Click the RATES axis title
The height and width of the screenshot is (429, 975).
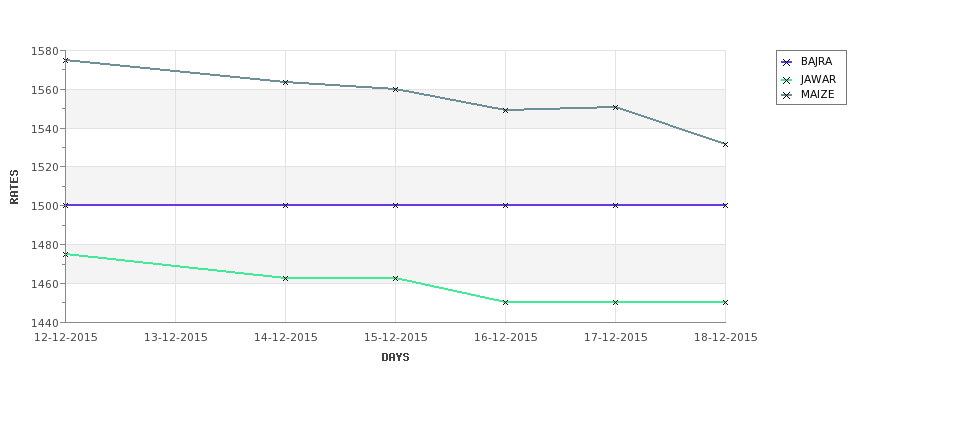pos(14,187)
